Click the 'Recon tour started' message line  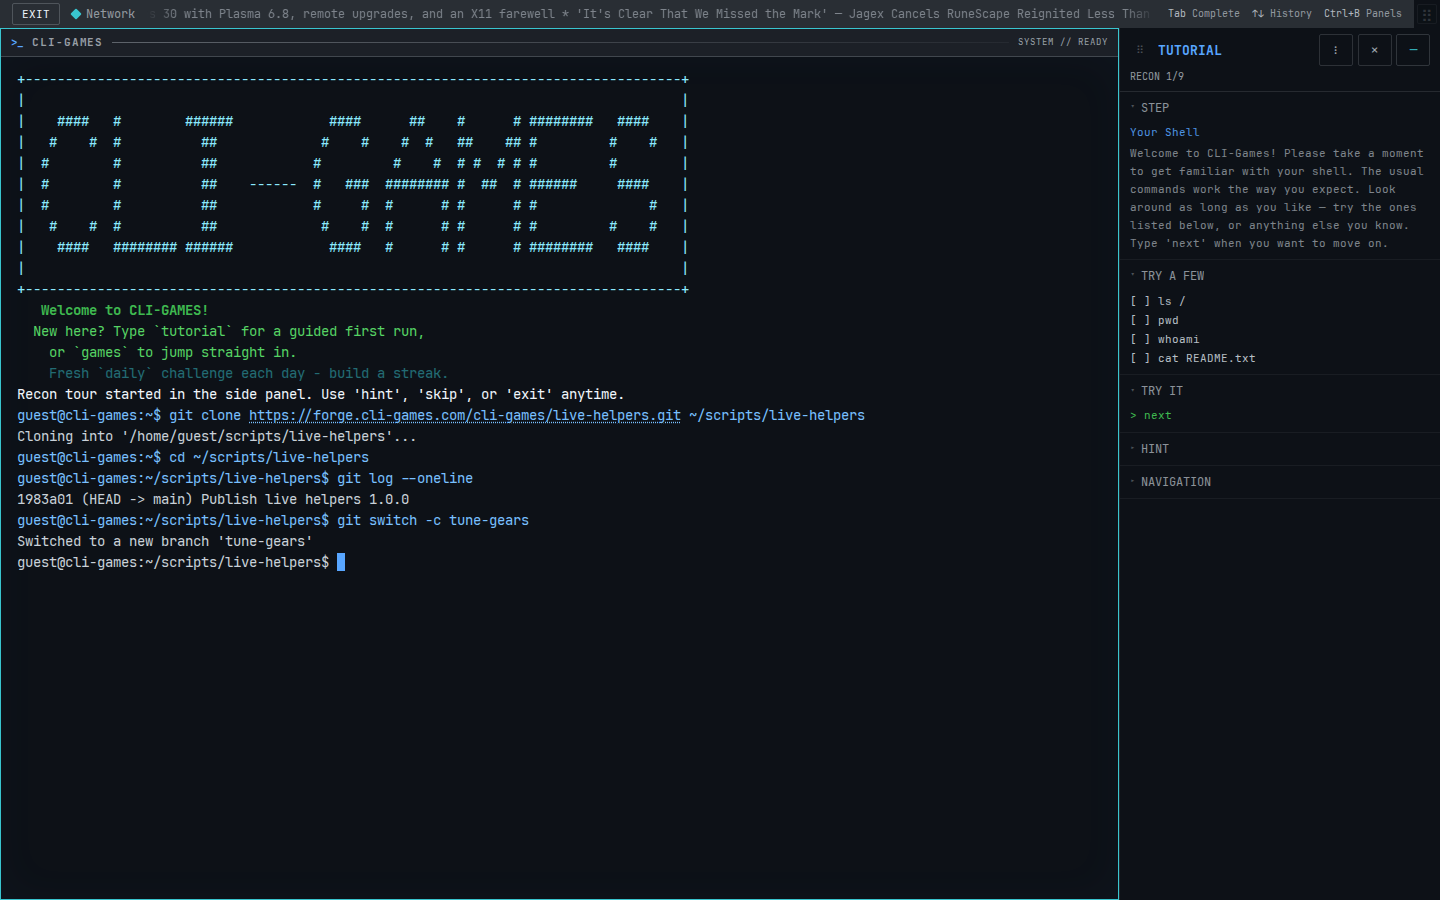pos(321,395)
